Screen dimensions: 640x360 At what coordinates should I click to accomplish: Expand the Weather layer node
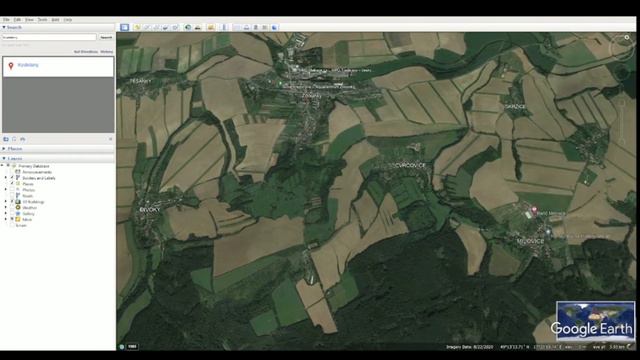(6, 207)
